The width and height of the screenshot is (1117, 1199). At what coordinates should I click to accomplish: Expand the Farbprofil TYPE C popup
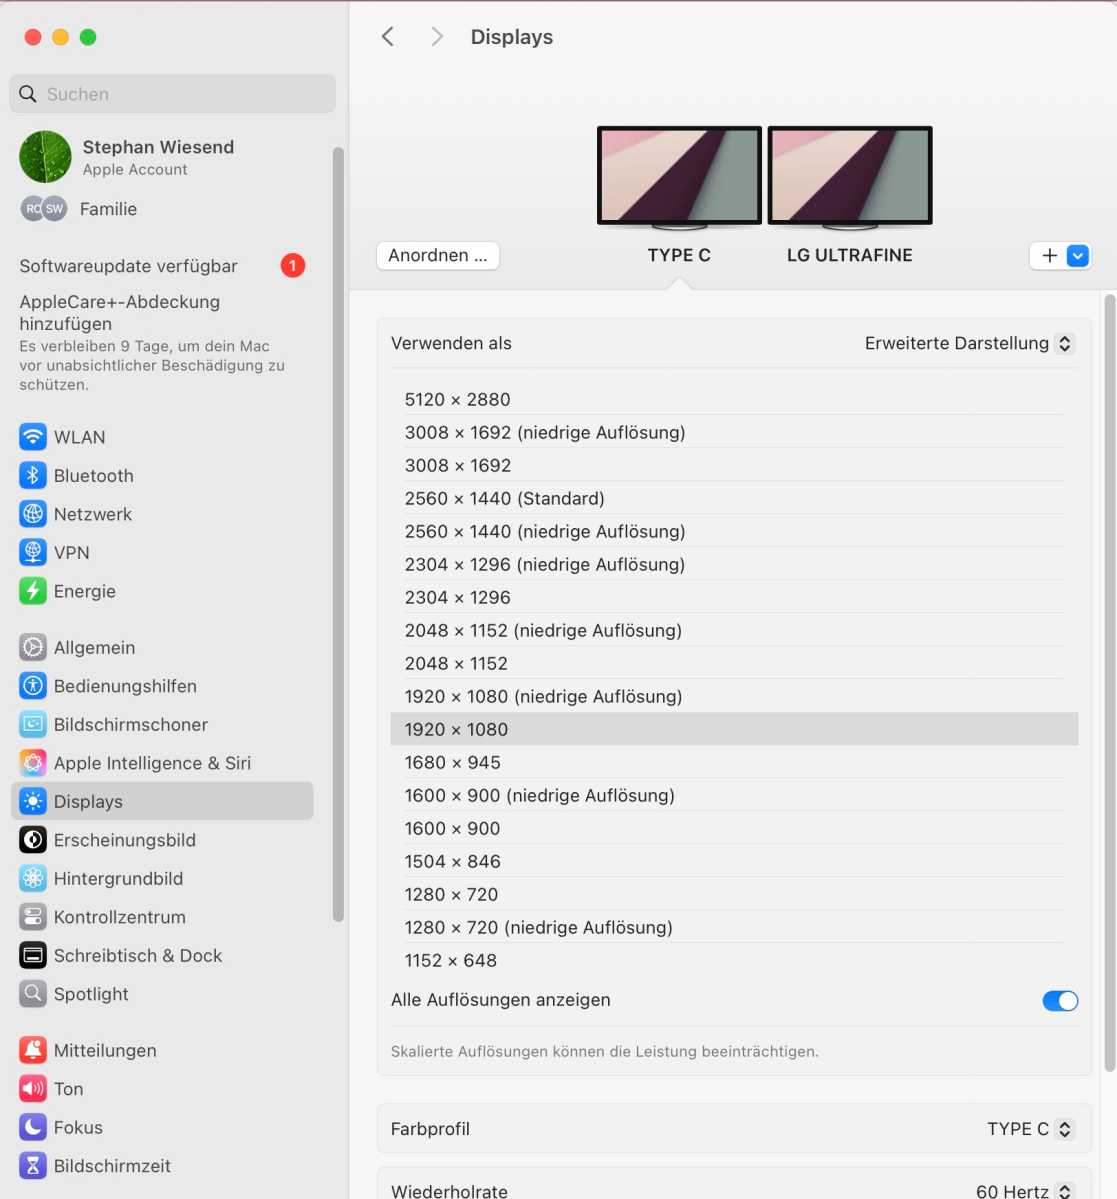(1029, 1129)
